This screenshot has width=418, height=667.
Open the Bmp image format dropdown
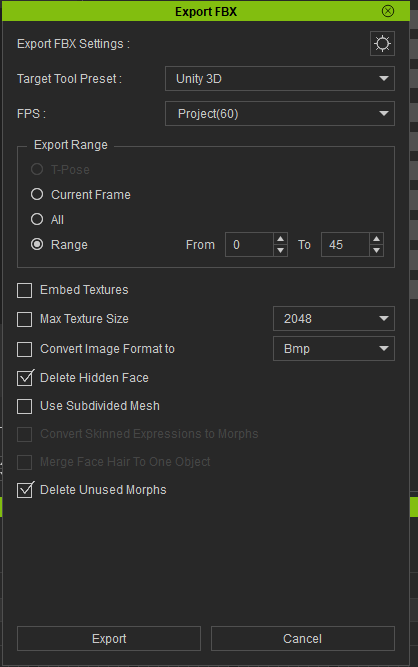pos(334,349)
